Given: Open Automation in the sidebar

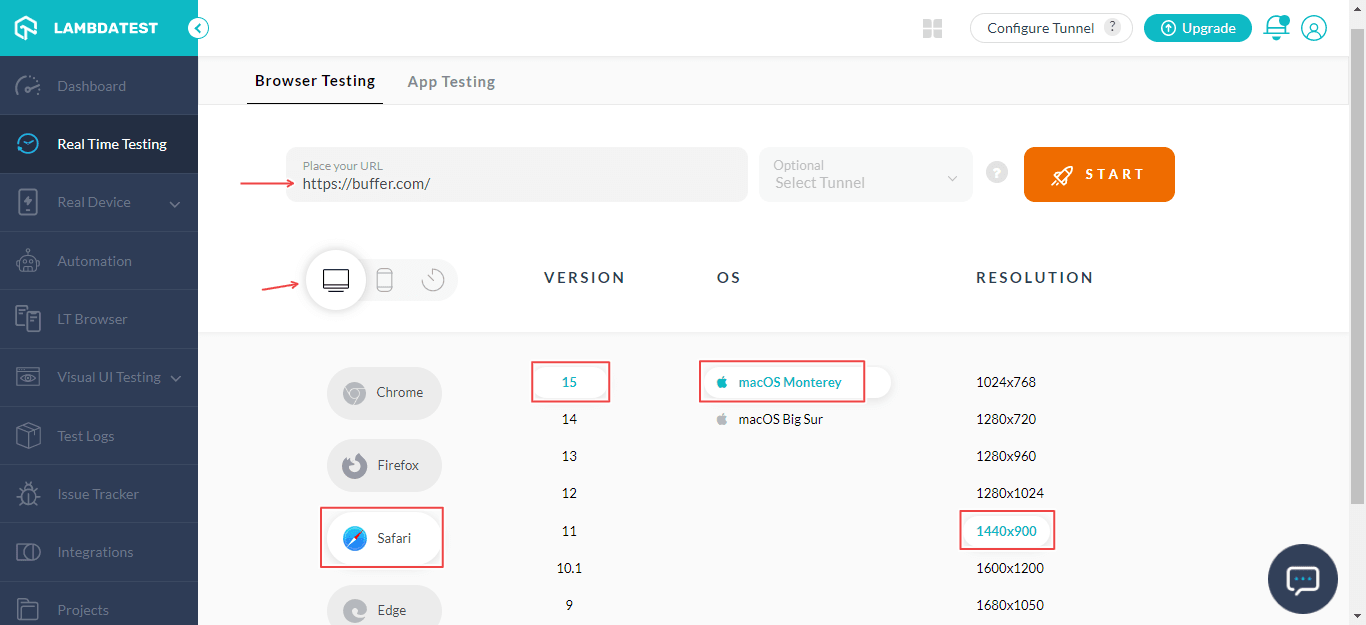Looking at the screenshot, I should (x=94, y=261).
